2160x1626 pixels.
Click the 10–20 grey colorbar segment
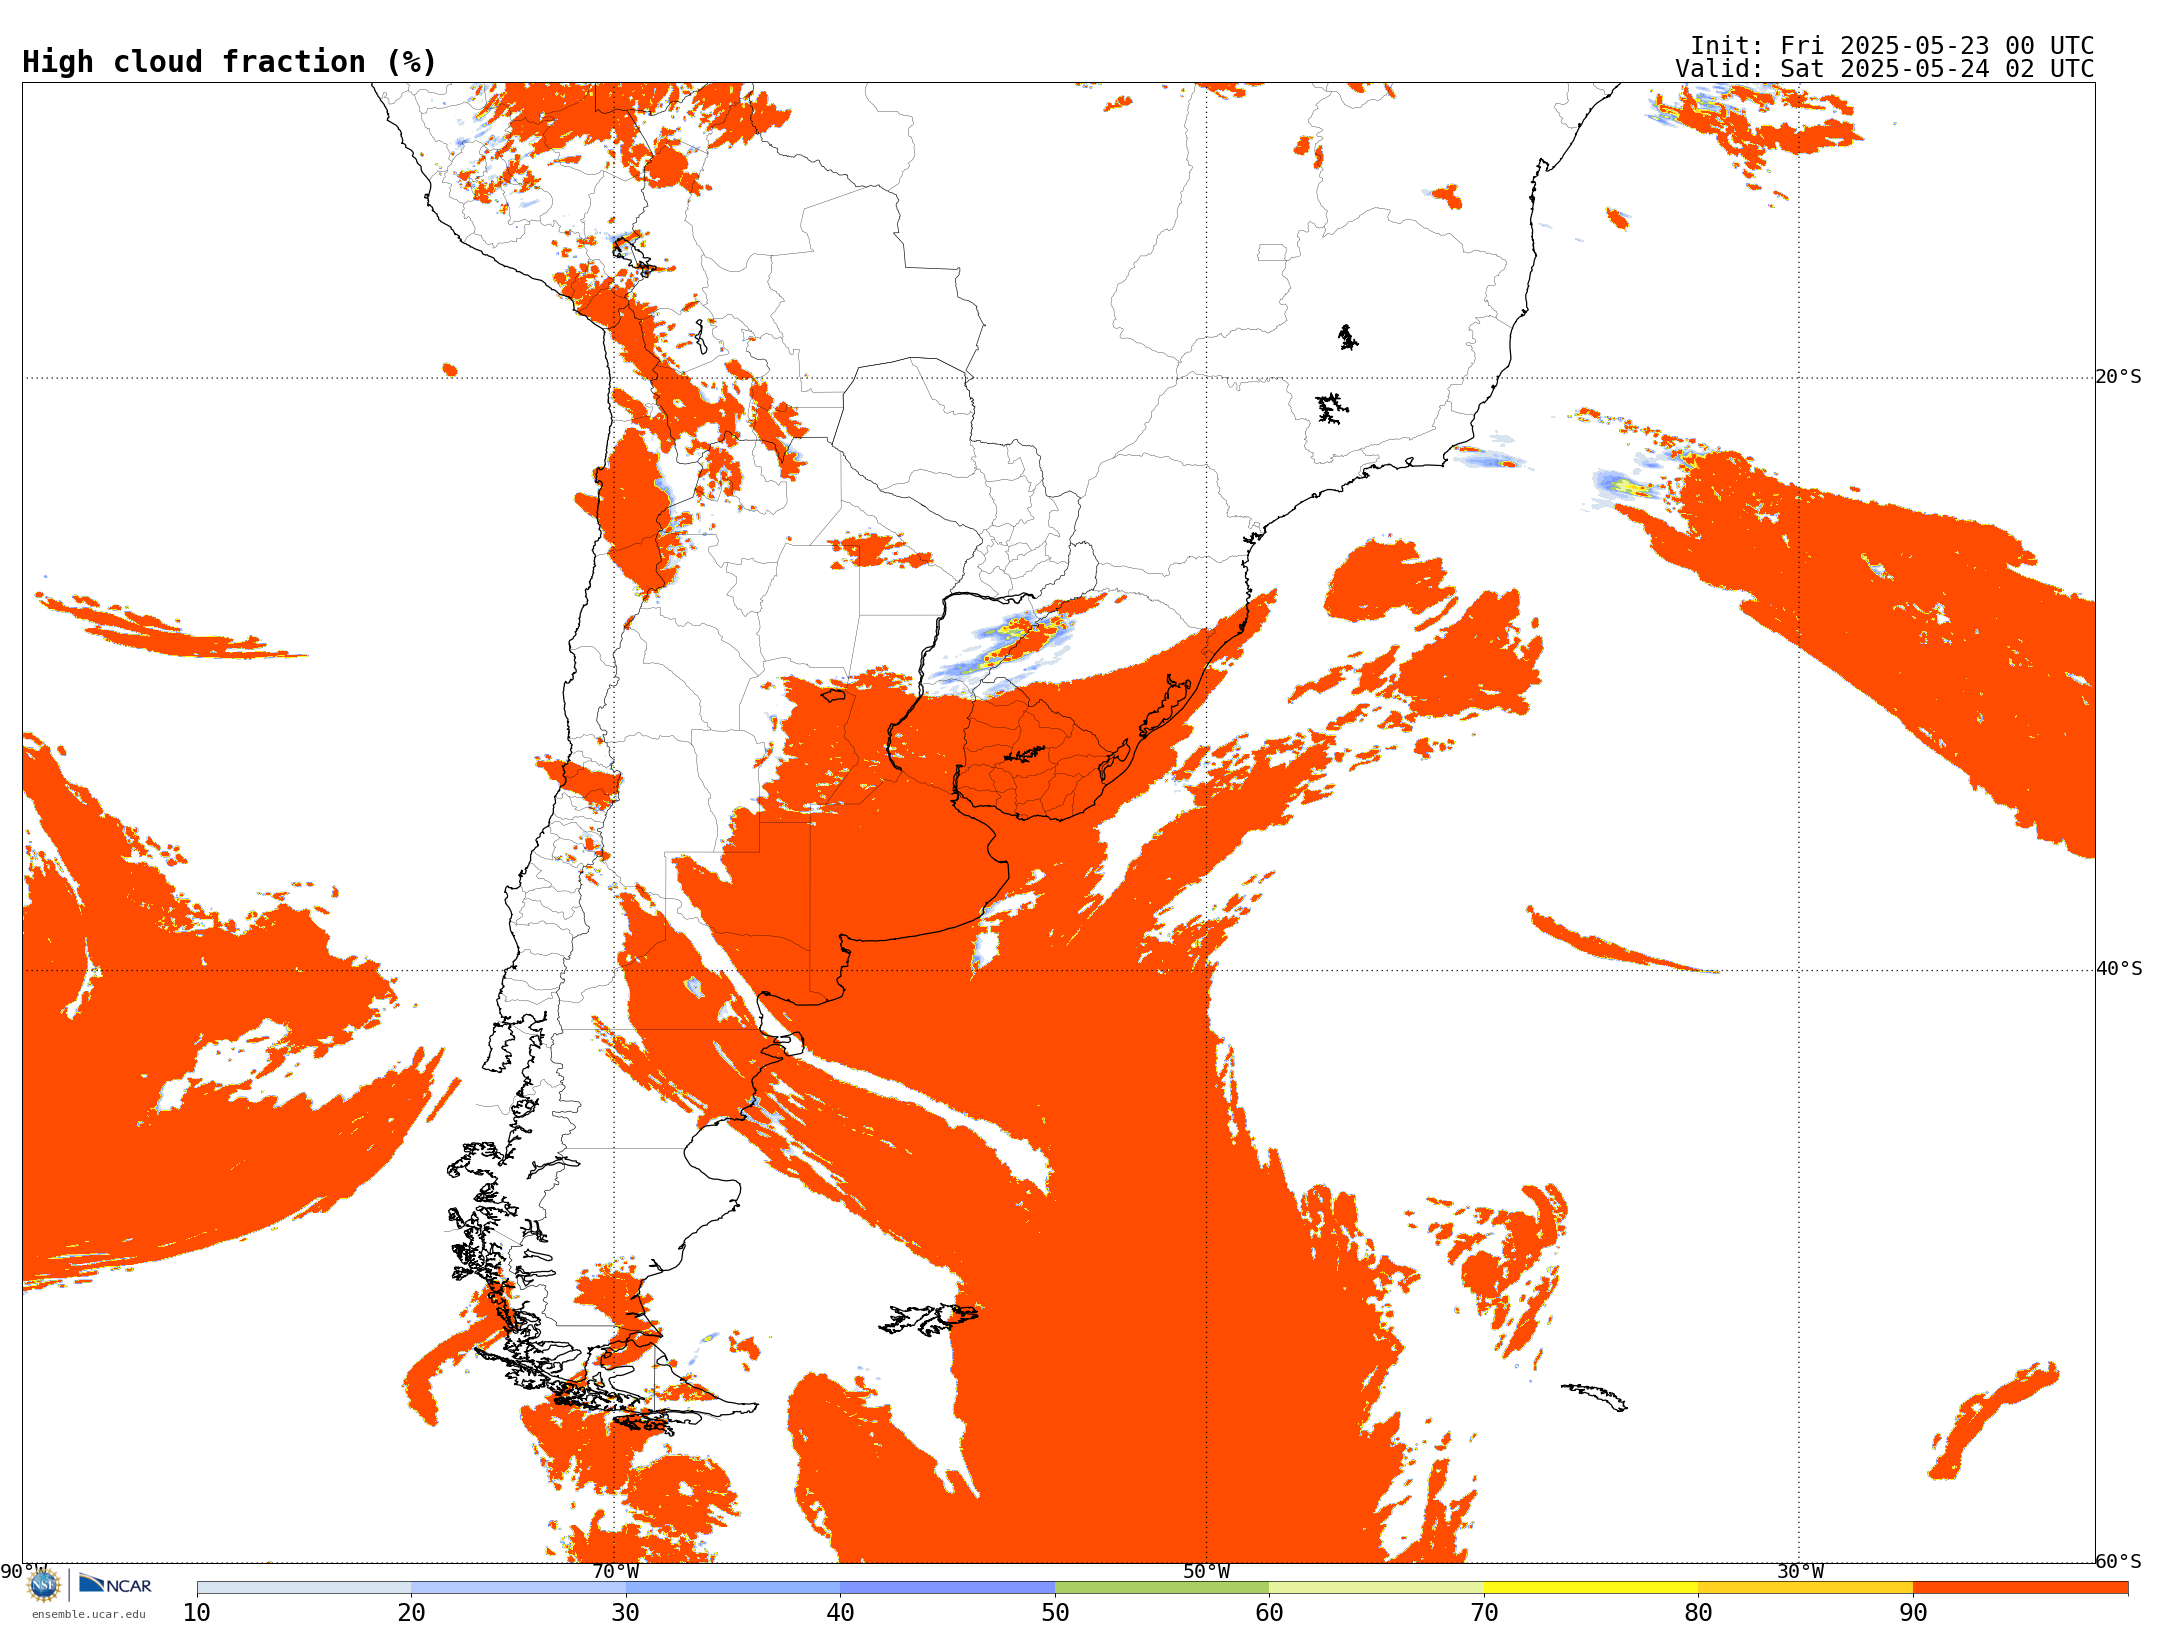(x=304, y=1588)
